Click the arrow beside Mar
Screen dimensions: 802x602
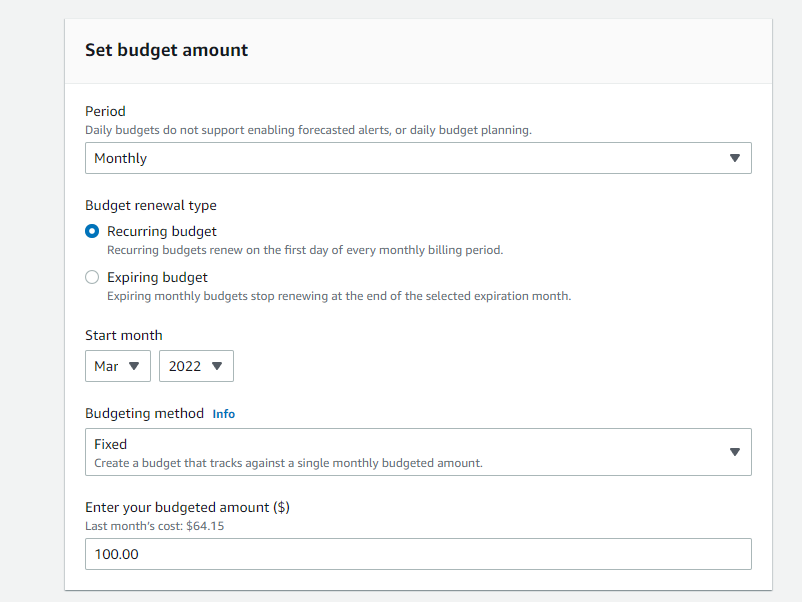pyautogui.click(x=134, y=366)
